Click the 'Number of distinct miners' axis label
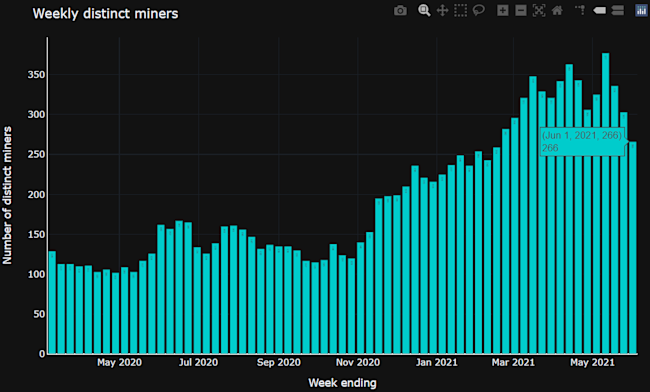Viewport: 650px width, 392px height. tap(7, 195)
